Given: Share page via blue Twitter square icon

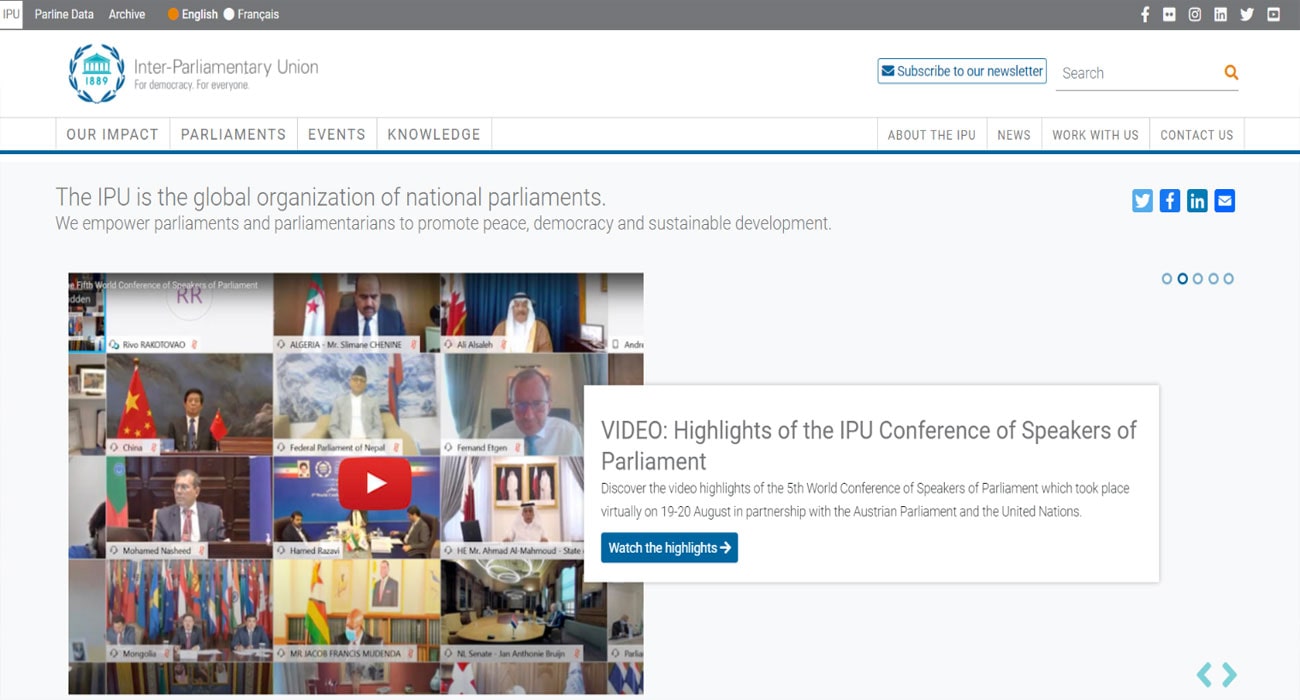Looking at the screenshot, I should pyautogui.click(x=1142, y=201).
